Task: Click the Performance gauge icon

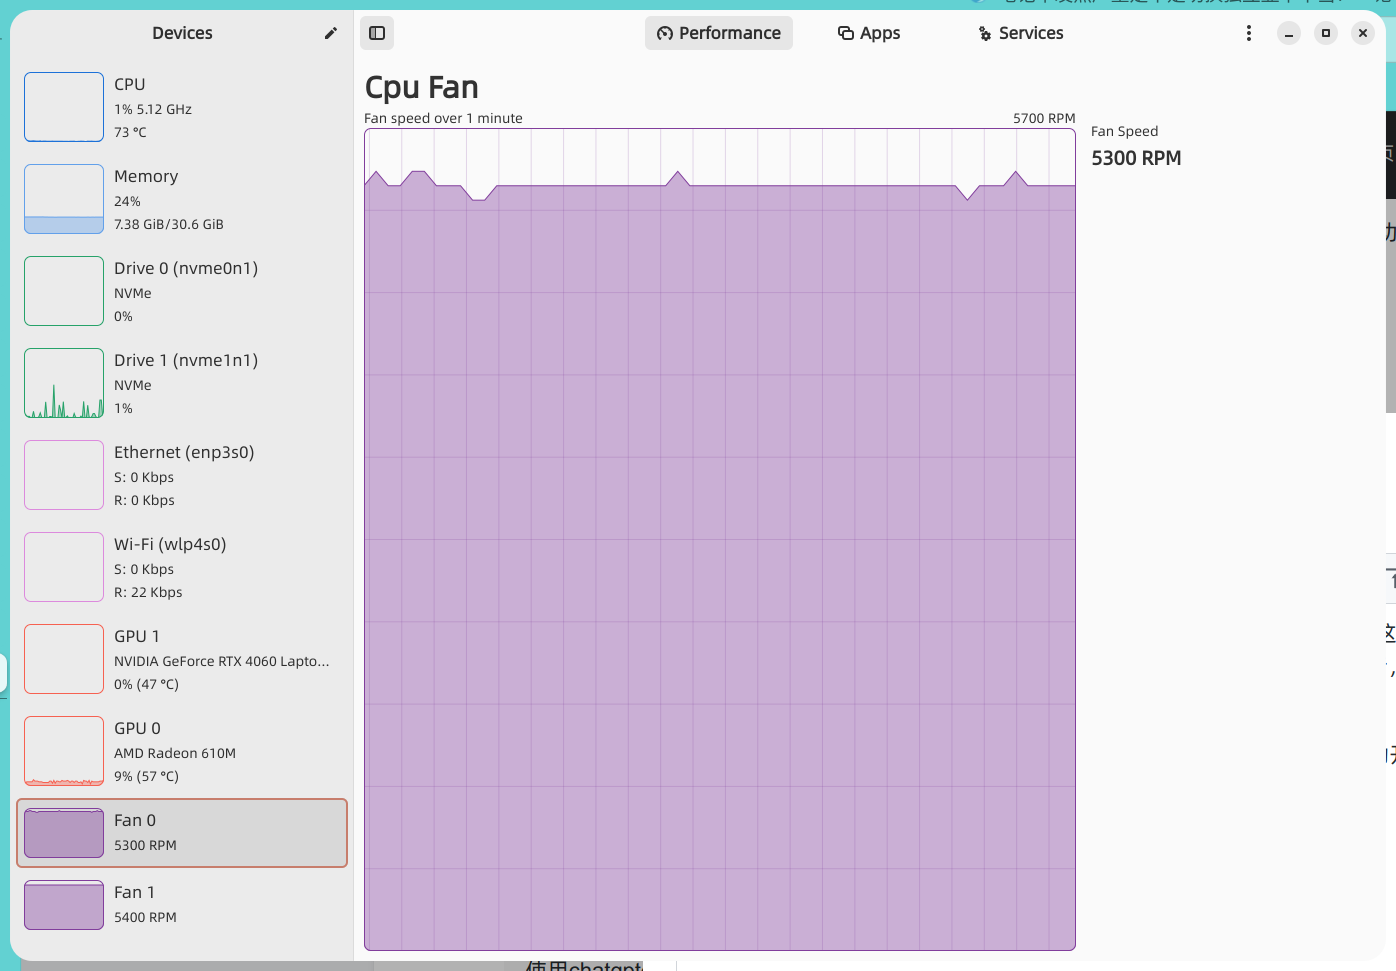Action: [665, 33]
